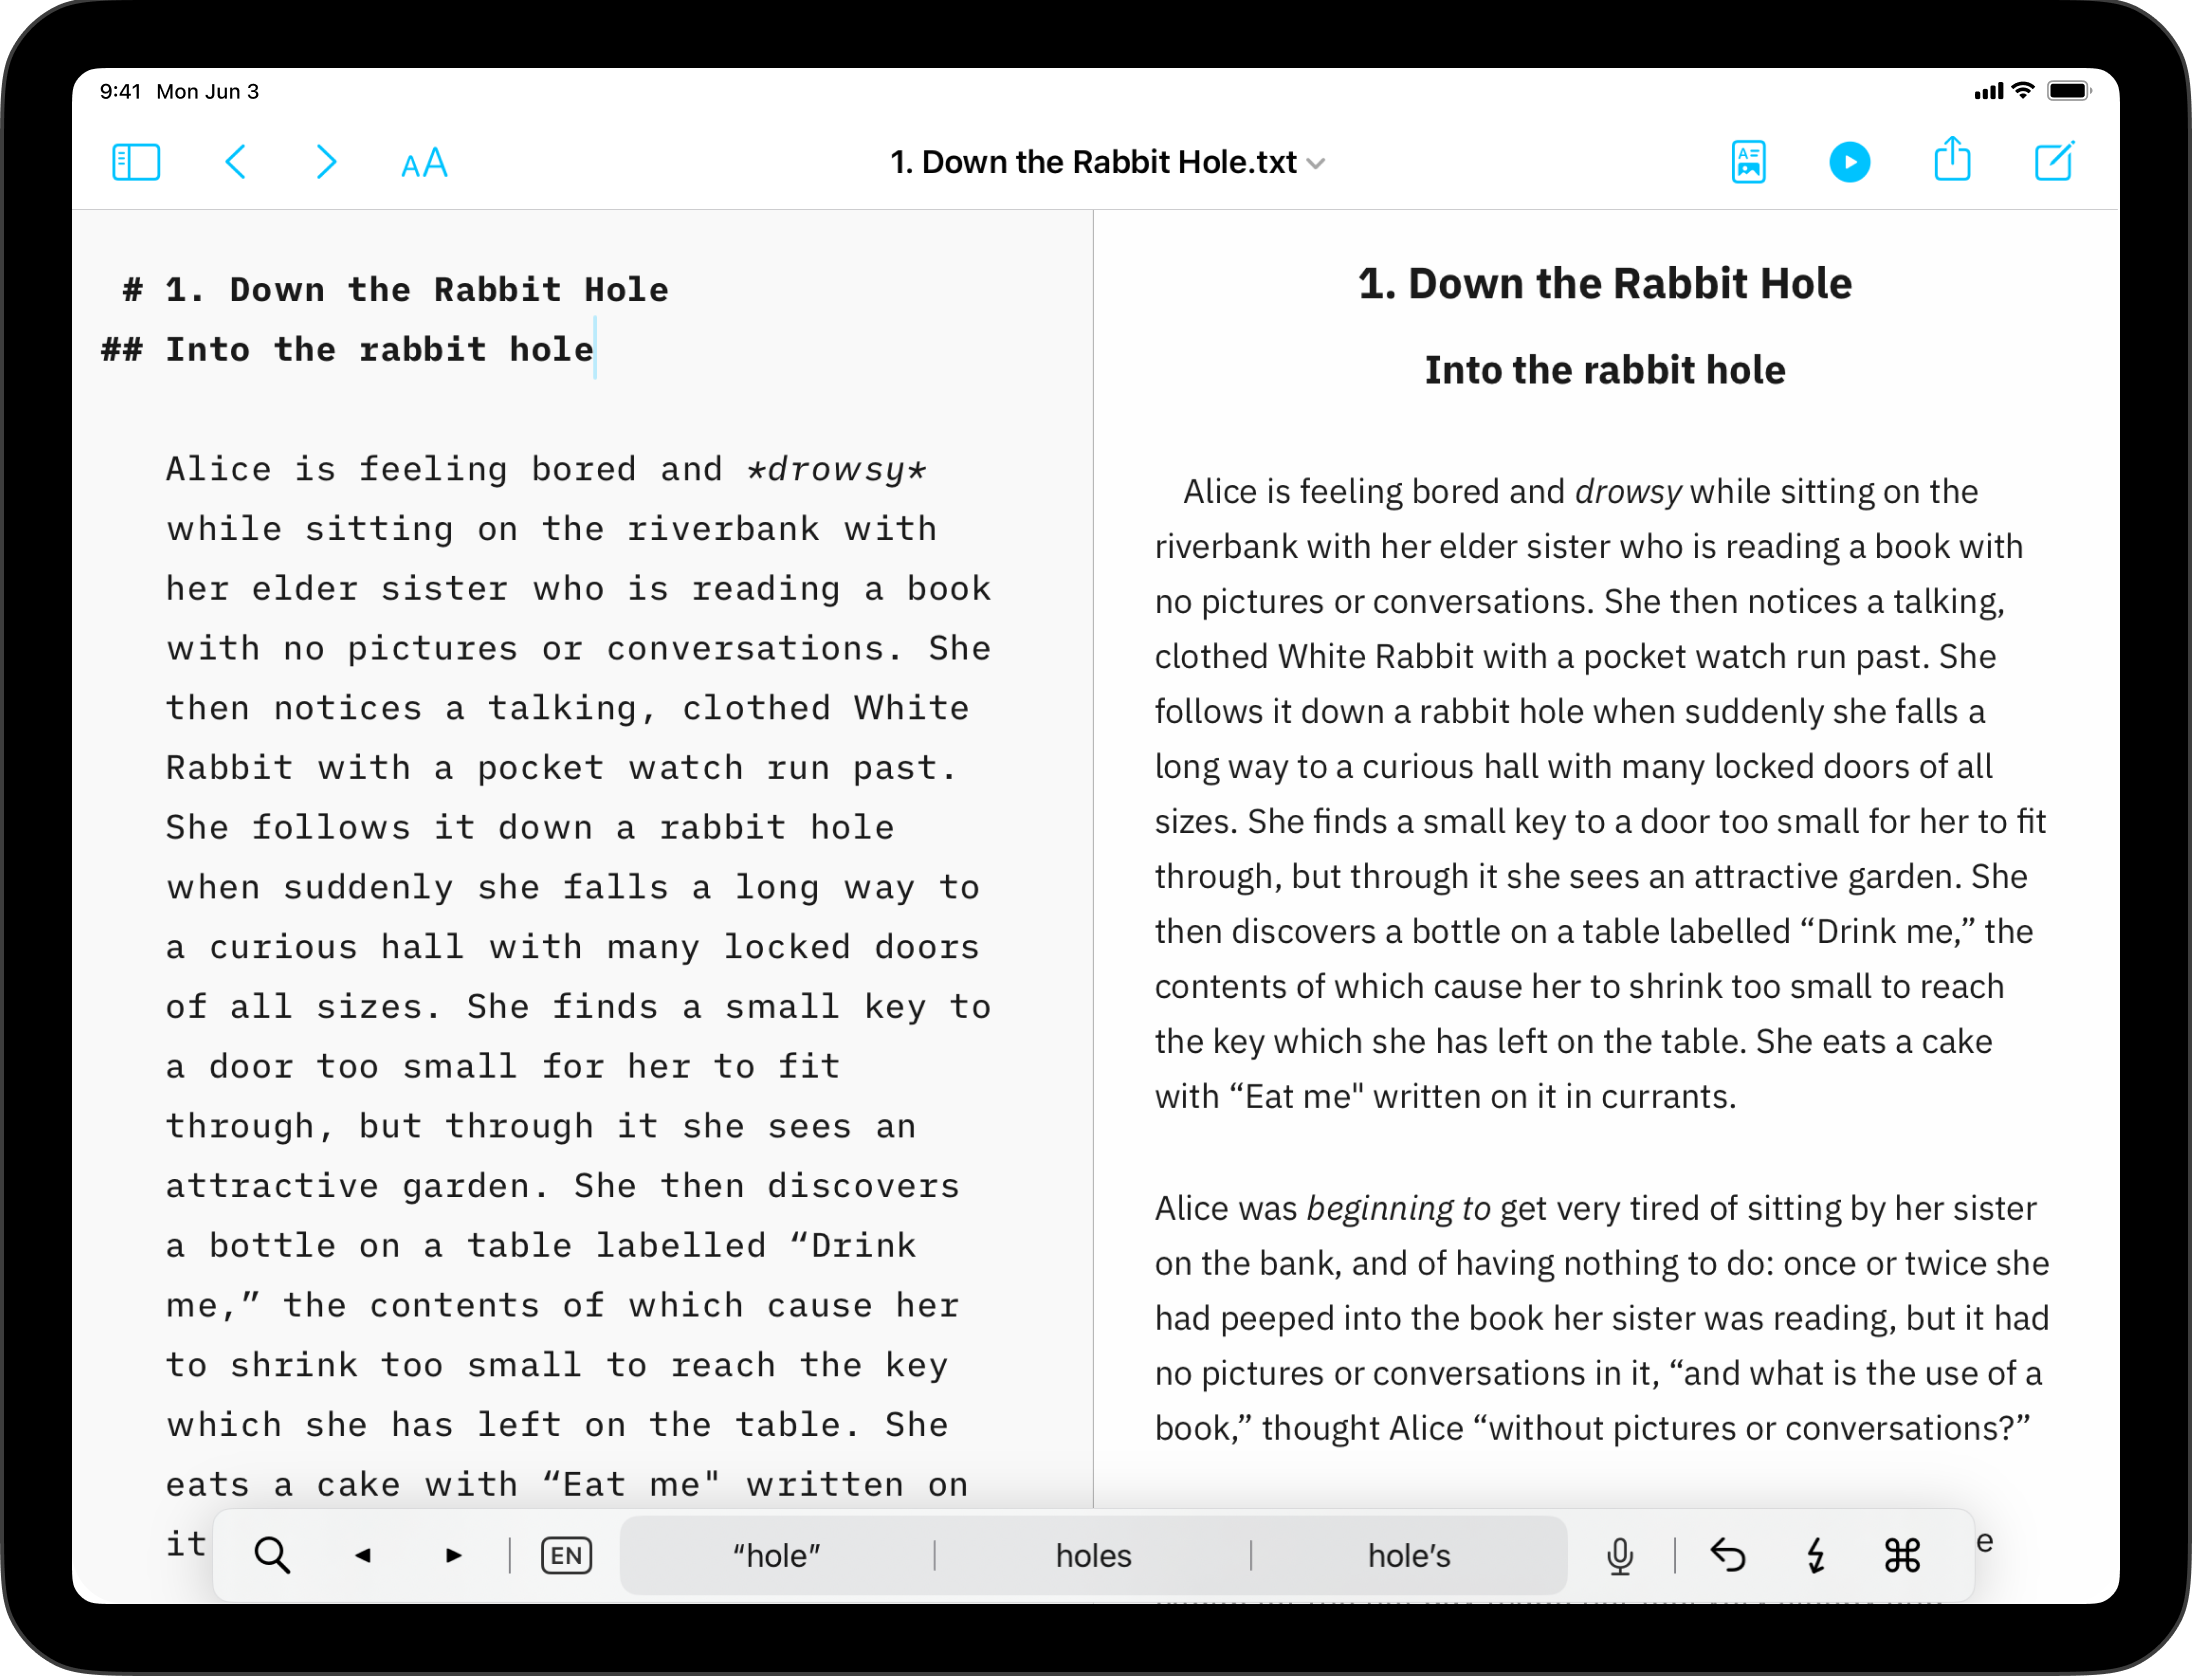Click preview heading '1. Down the Rabbit Hole'
The image size is (2192, 1680).
pos(1605,283)
